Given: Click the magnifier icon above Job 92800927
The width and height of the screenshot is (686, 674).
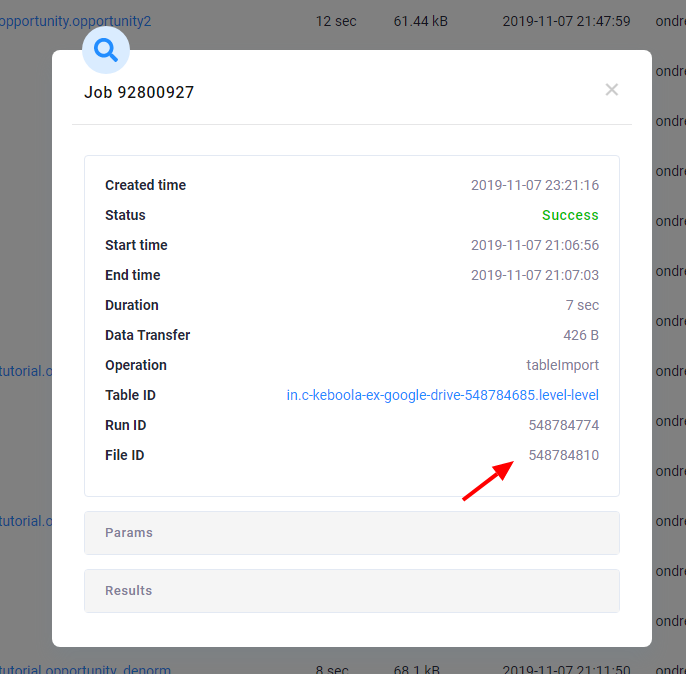Looking at the screenshot, I should (x=106, y=50).
